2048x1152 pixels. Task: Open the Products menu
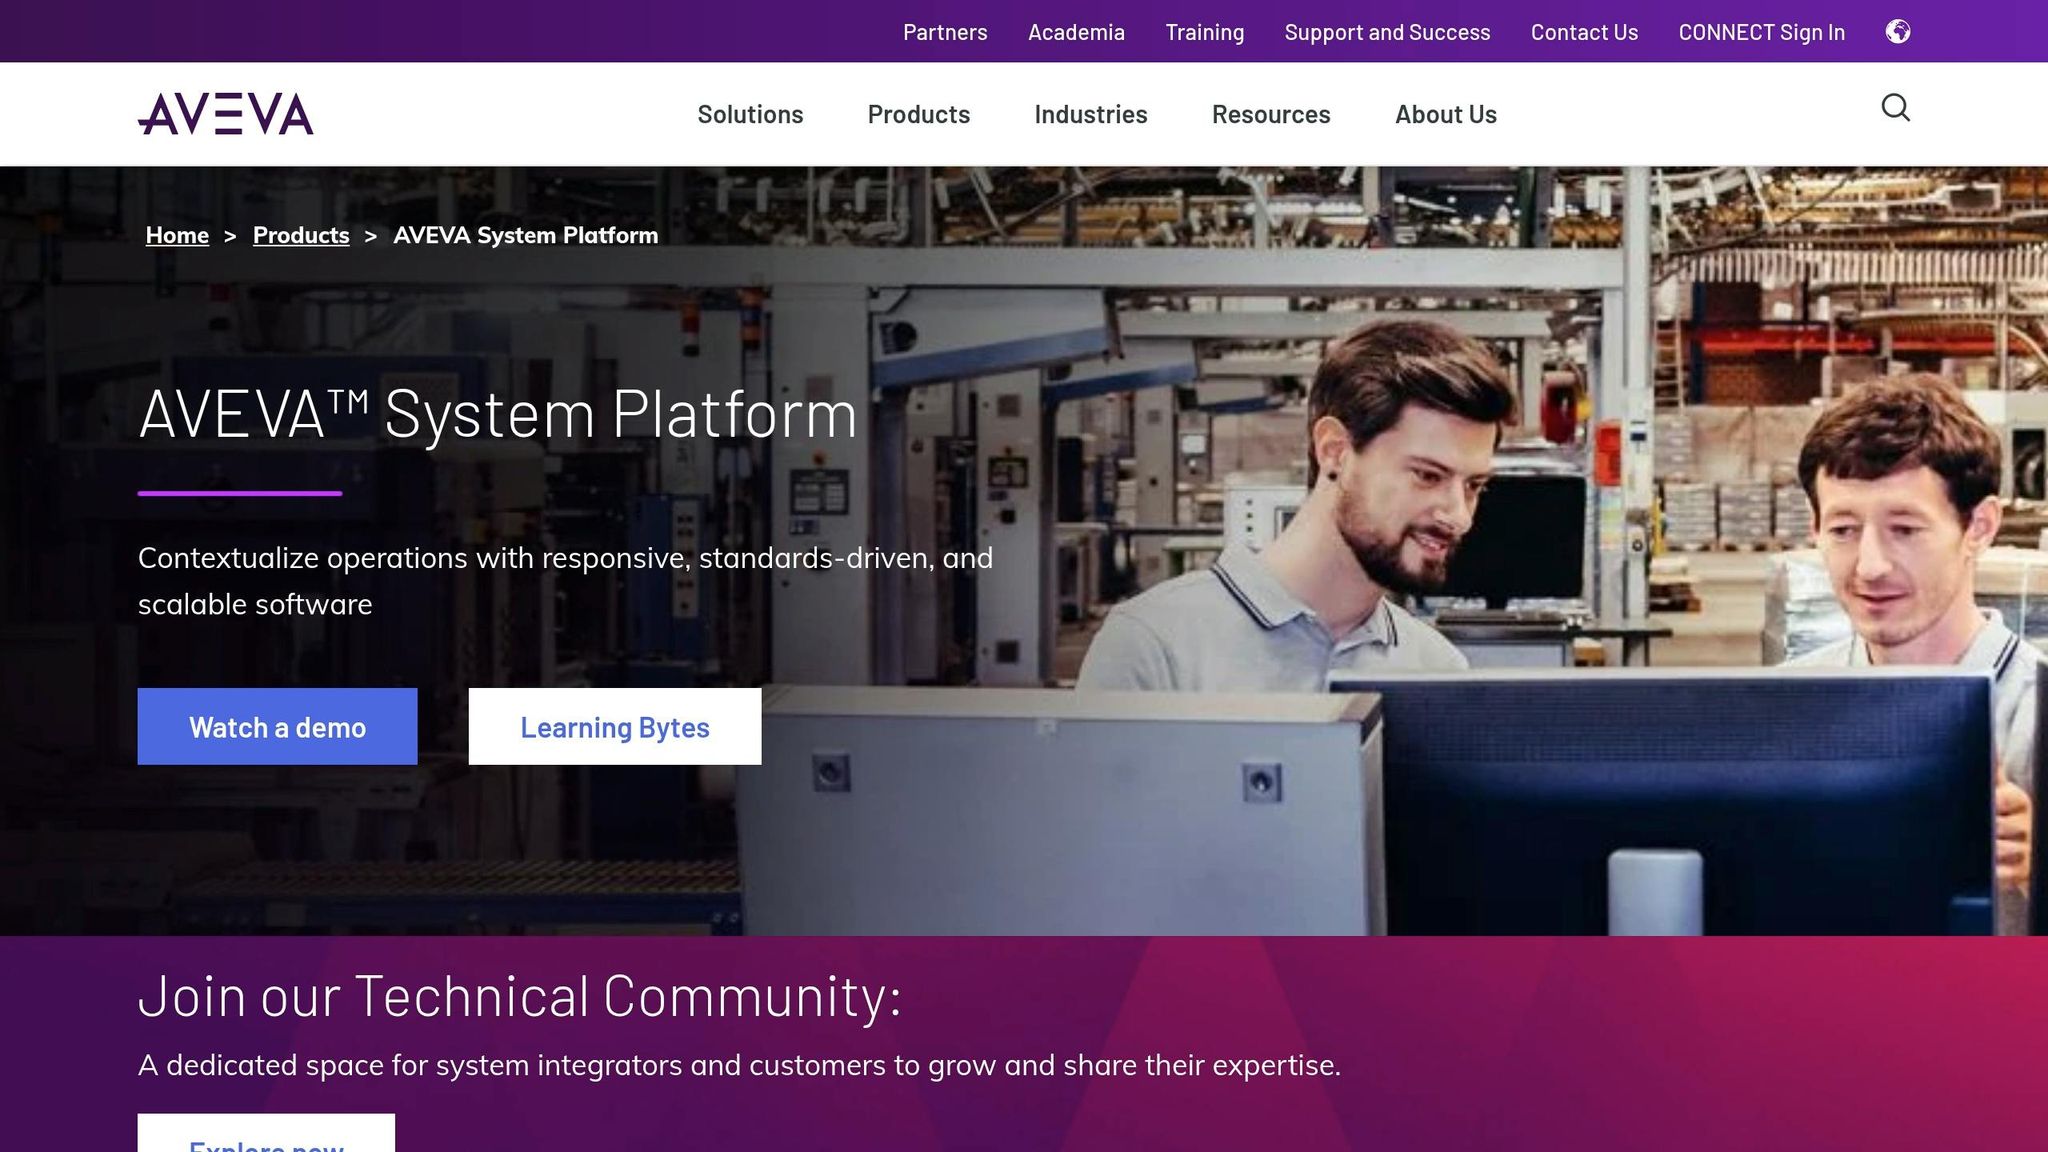click(x=918, y=114)
